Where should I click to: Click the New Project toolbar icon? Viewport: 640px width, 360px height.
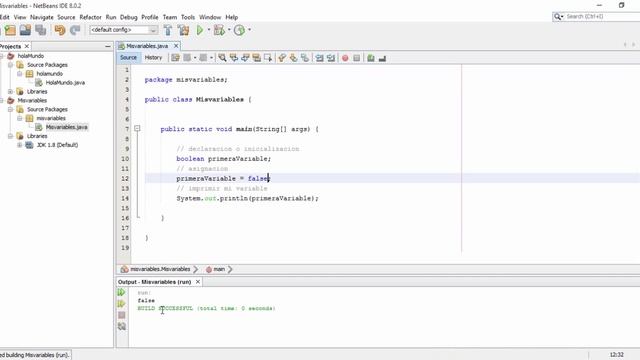point(10,30)
